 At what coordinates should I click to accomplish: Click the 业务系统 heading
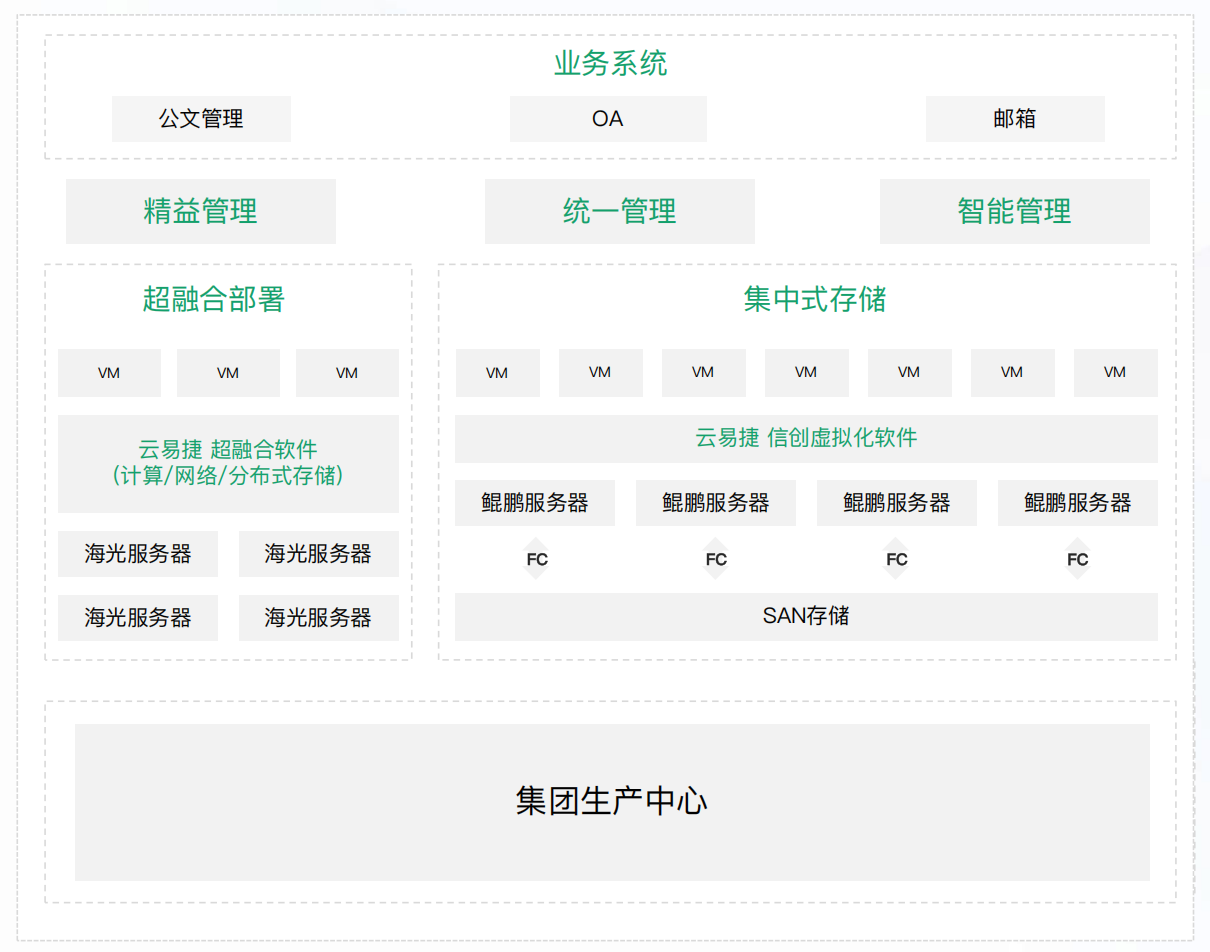coord(610,64)
